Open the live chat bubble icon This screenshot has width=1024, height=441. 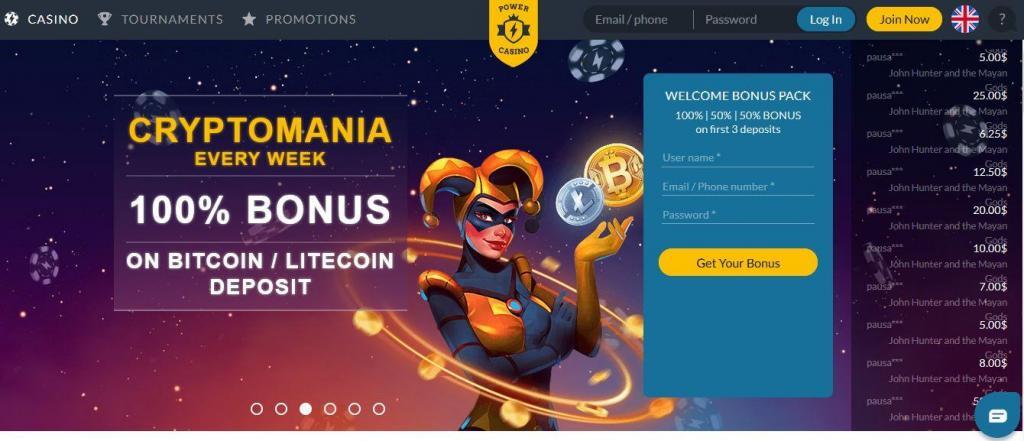click(x=998, y=416)
